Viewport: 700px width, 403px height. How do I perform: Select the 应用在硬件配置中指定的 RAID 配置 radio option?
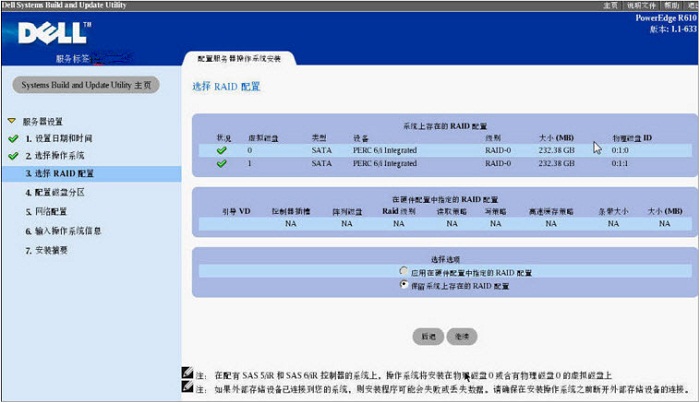pyautogui.click(x=404, y=271)
